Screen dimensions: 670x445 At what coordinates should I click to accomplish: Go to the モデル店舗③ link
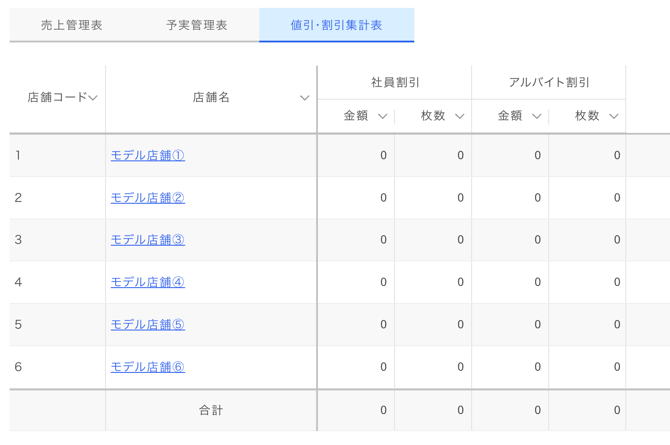(147, 240)
